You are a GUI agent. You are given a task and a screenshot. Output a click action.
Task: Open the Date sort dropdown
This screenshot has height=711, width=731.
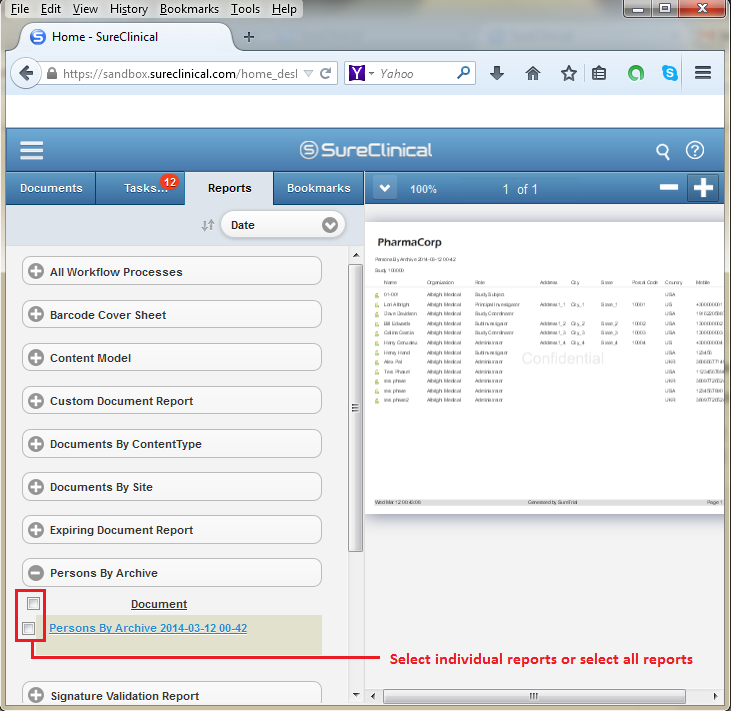283,225
